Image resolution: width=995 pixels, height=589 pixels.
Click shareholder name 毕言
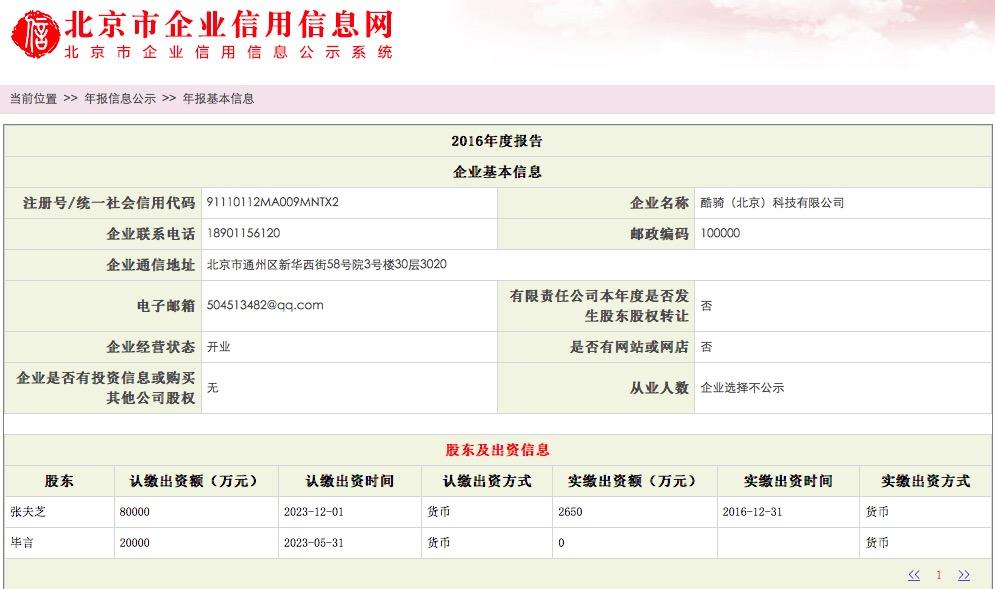(22, 543)
